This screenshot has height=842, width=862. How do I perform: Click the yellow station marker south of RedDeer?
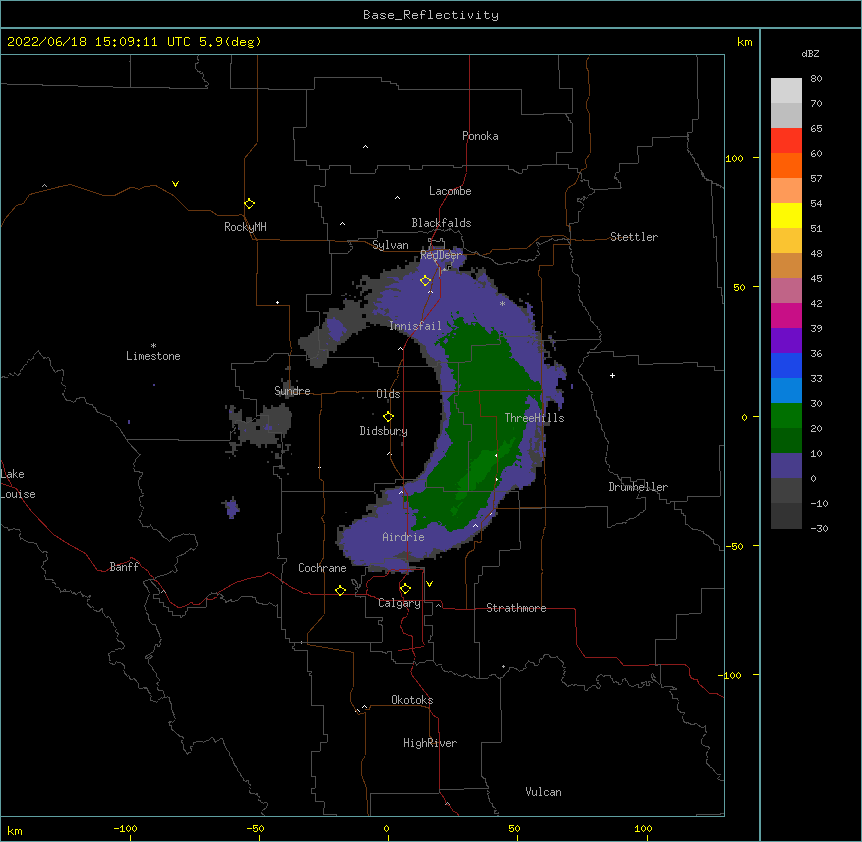coord(425,281)
